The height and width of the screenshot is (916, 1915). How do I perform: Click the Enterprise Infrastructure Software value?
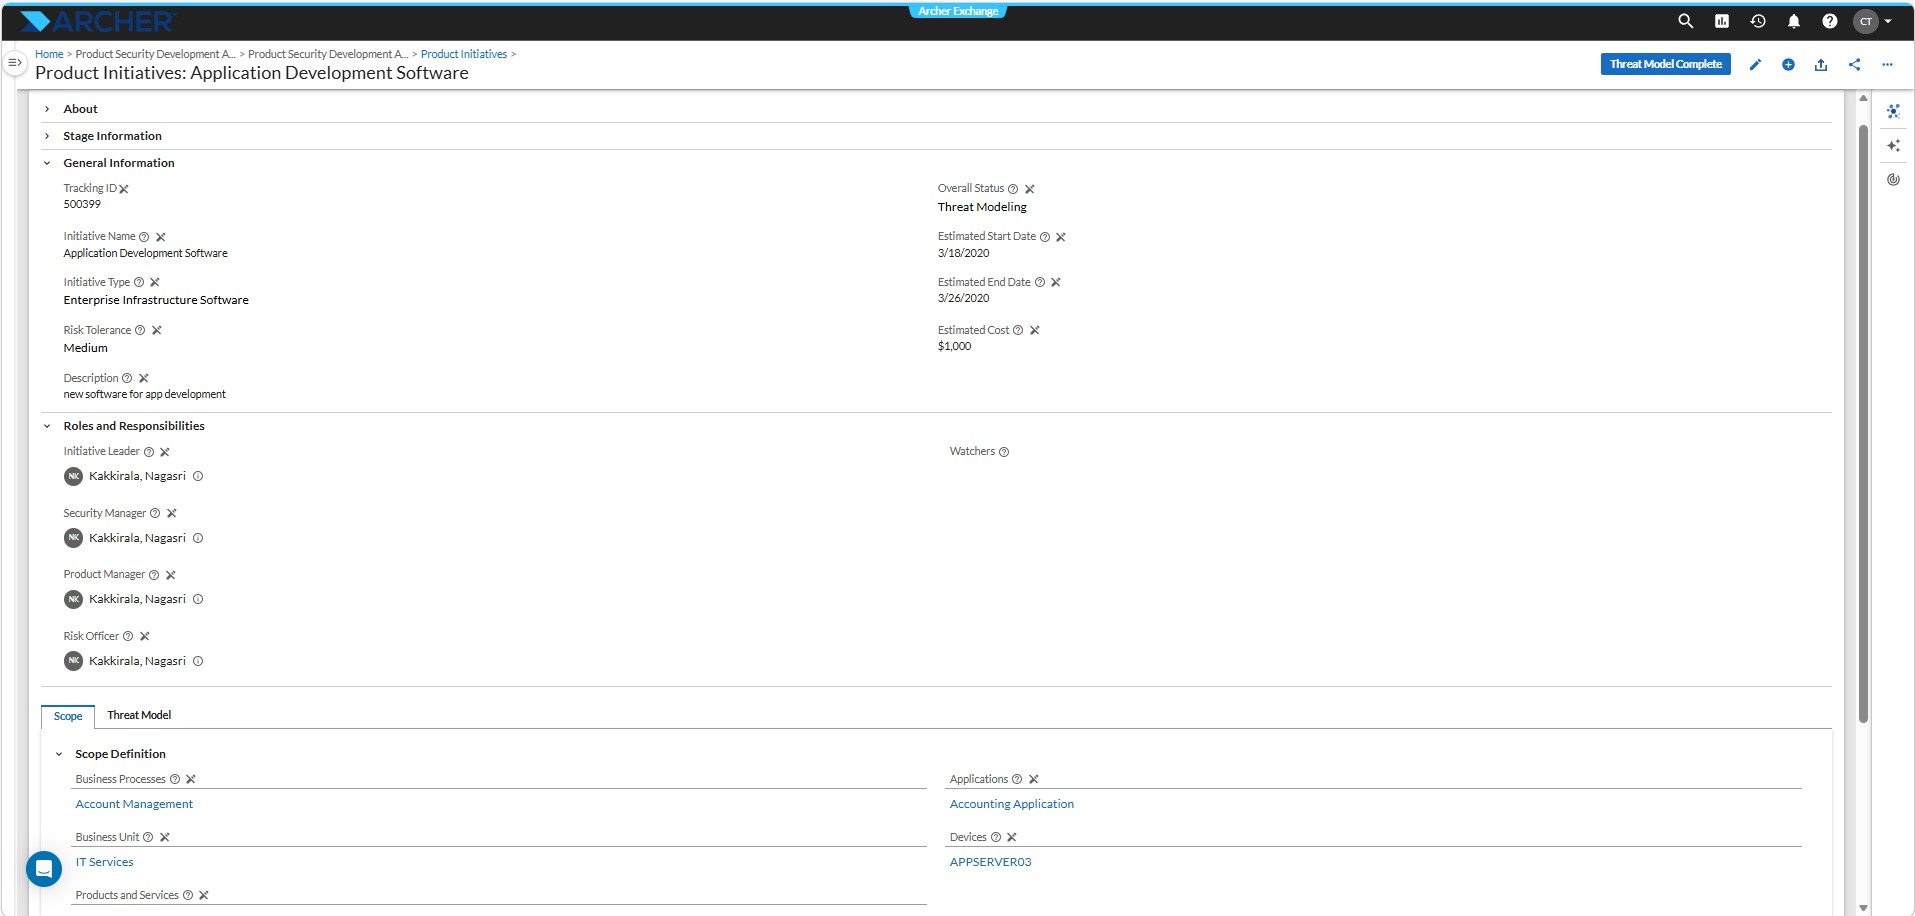pos(156,300)
